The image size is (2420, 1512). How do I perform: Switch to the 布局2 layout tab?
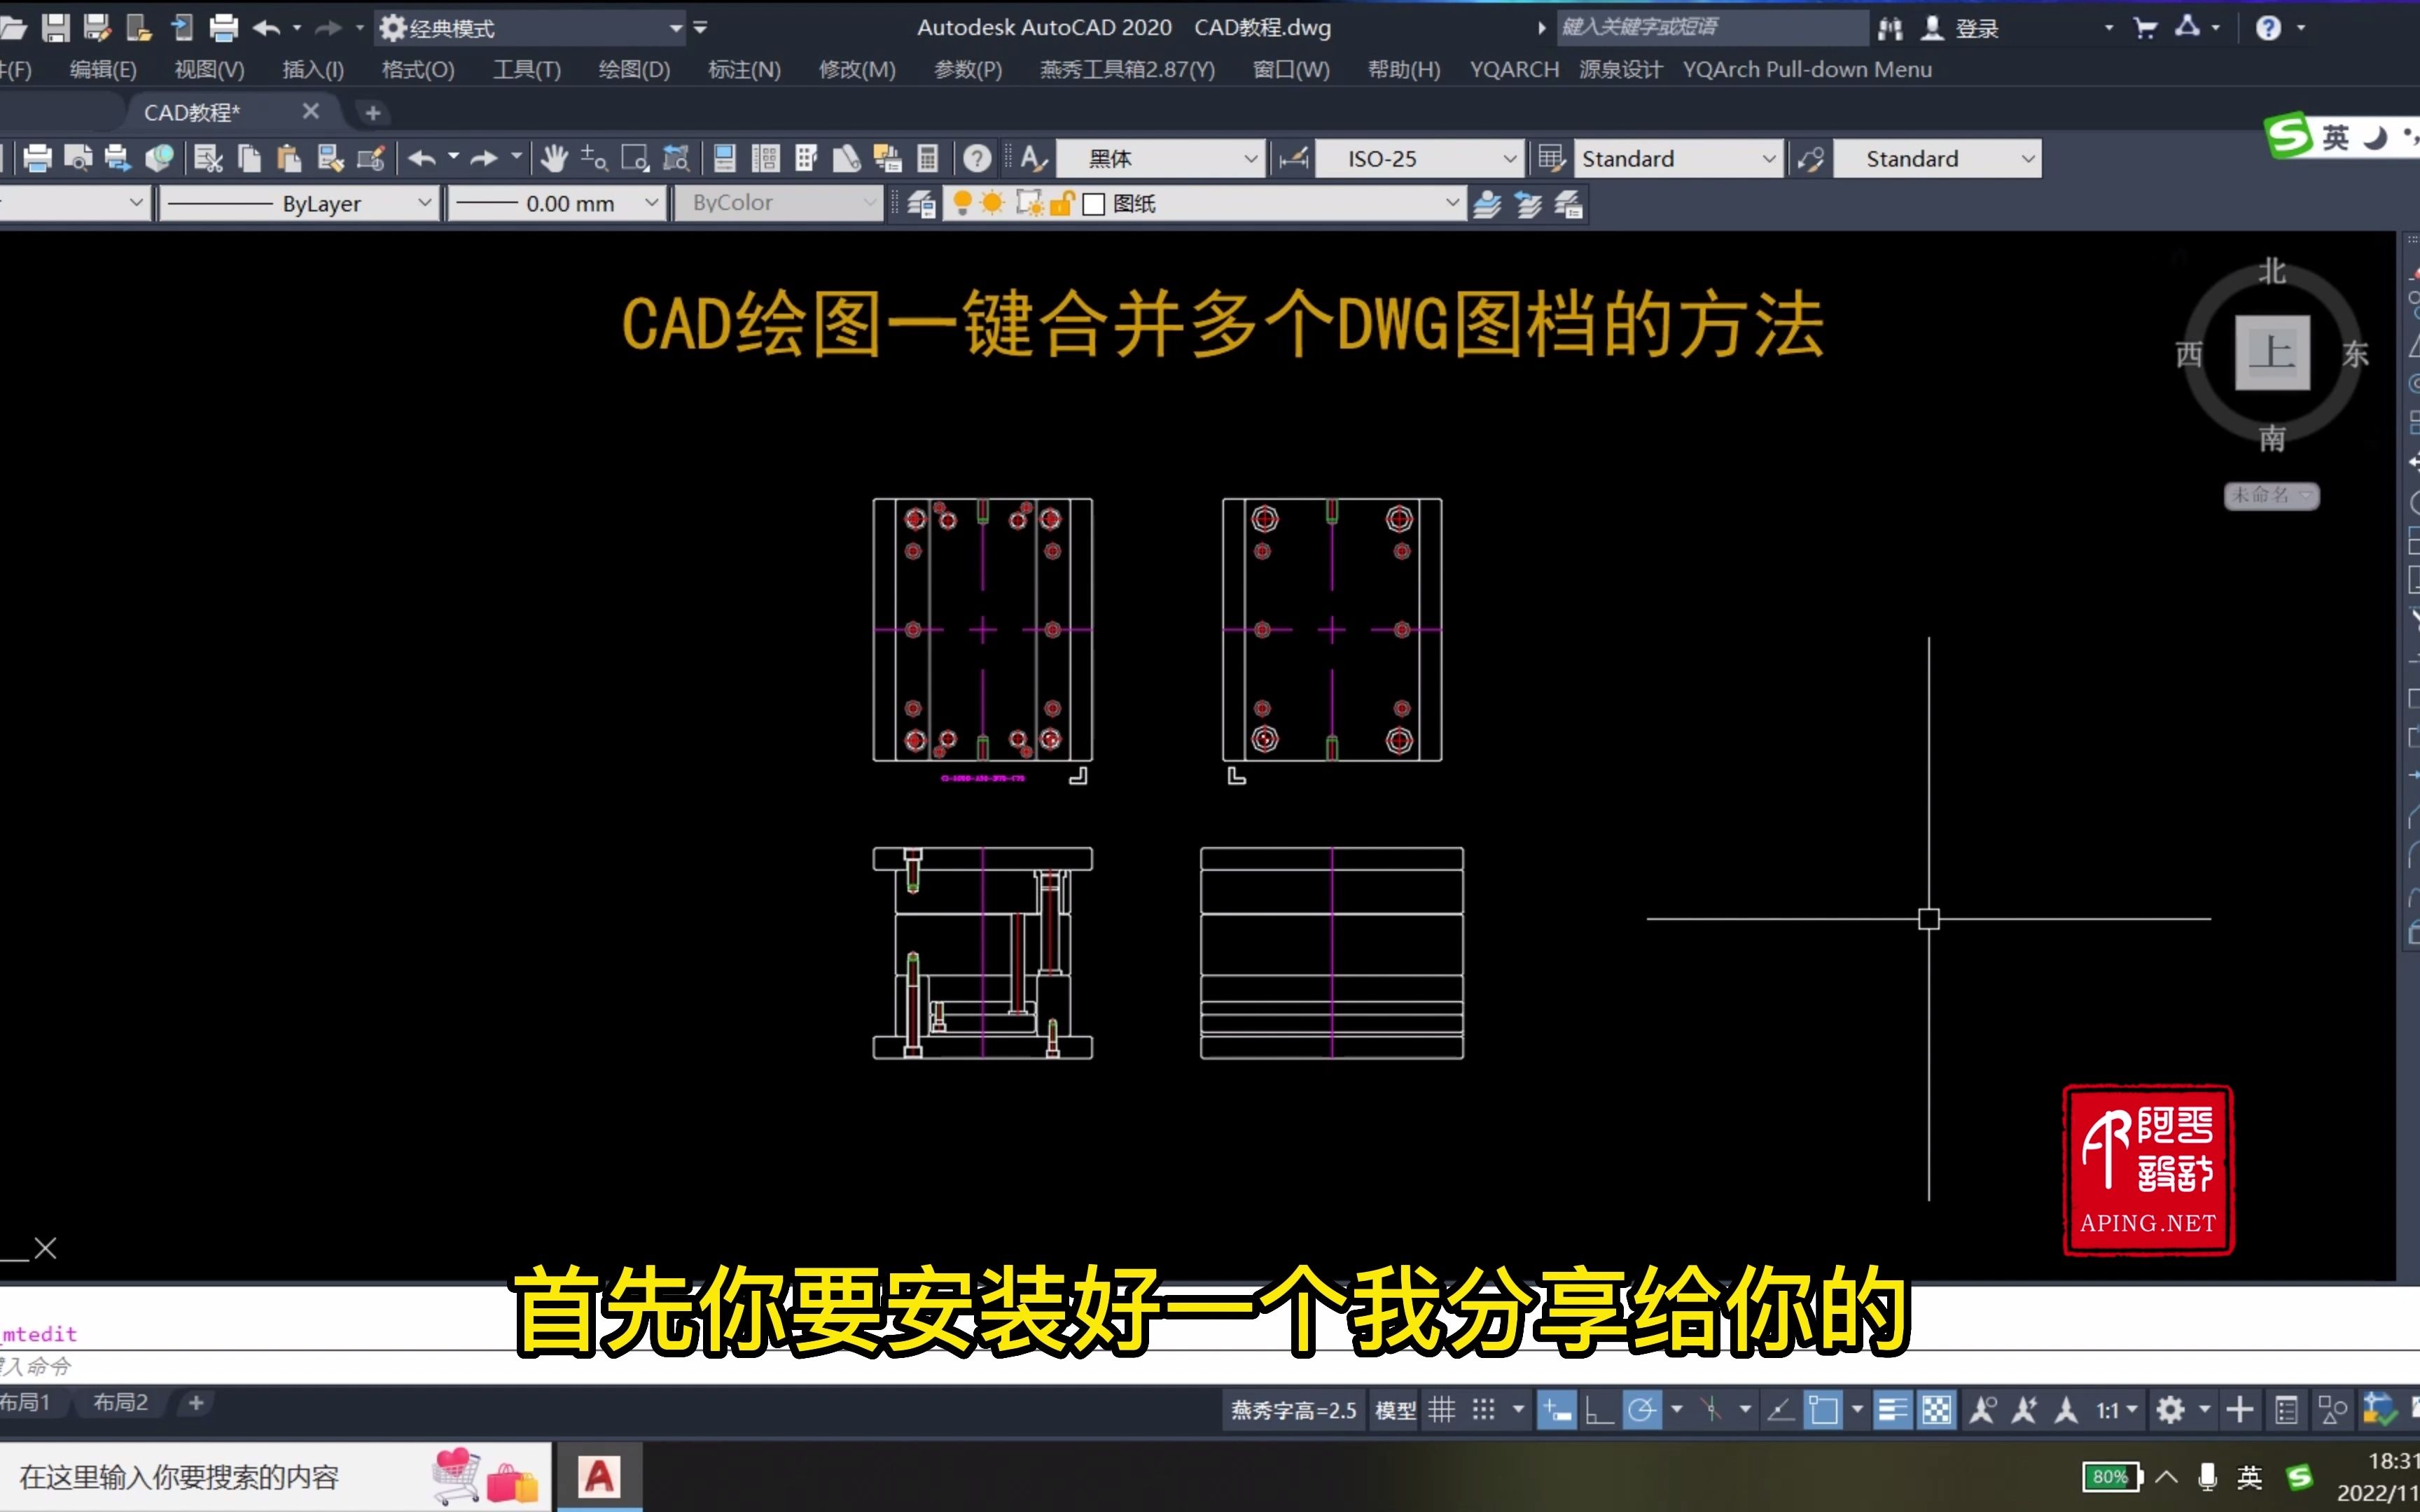(x=118, y=1402)
